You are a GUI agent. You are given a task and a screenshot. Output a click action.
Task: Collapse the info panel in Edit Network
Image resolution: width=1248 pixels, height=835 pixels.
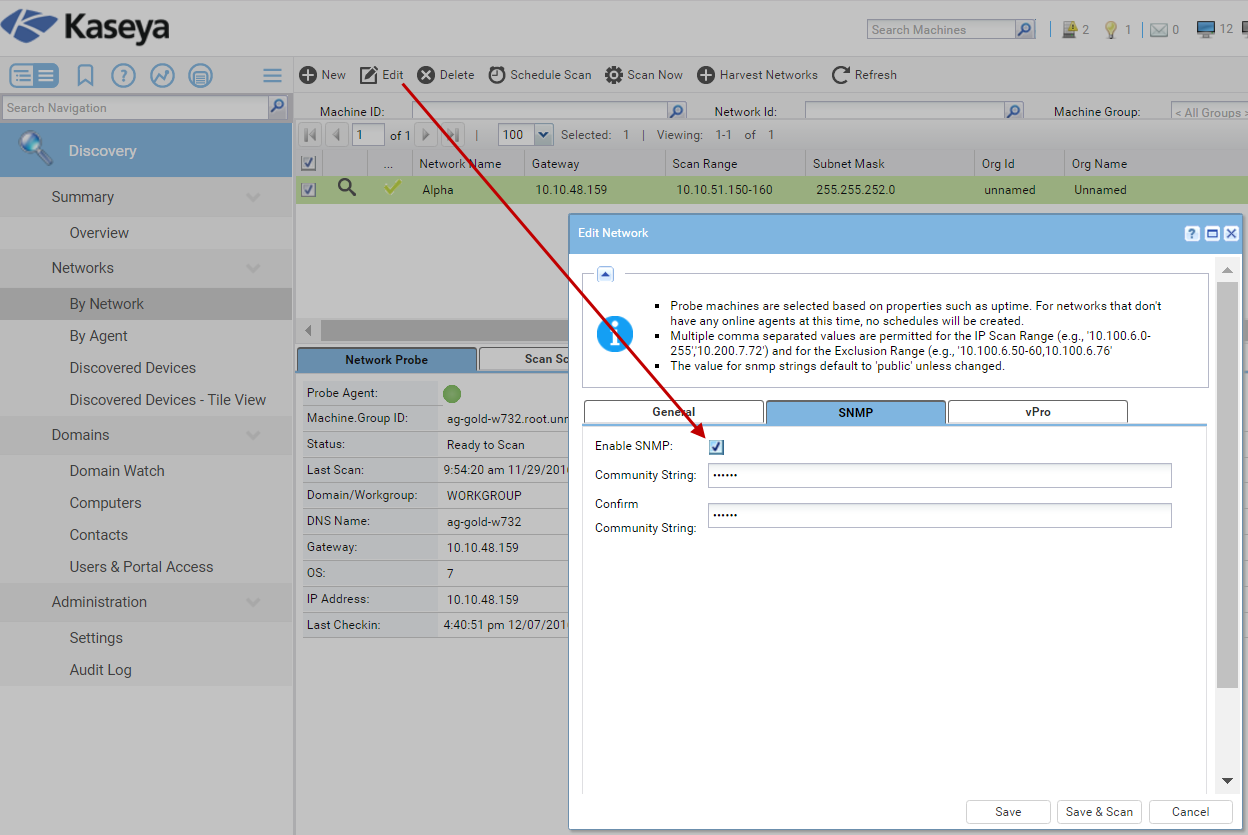[606, 273]
